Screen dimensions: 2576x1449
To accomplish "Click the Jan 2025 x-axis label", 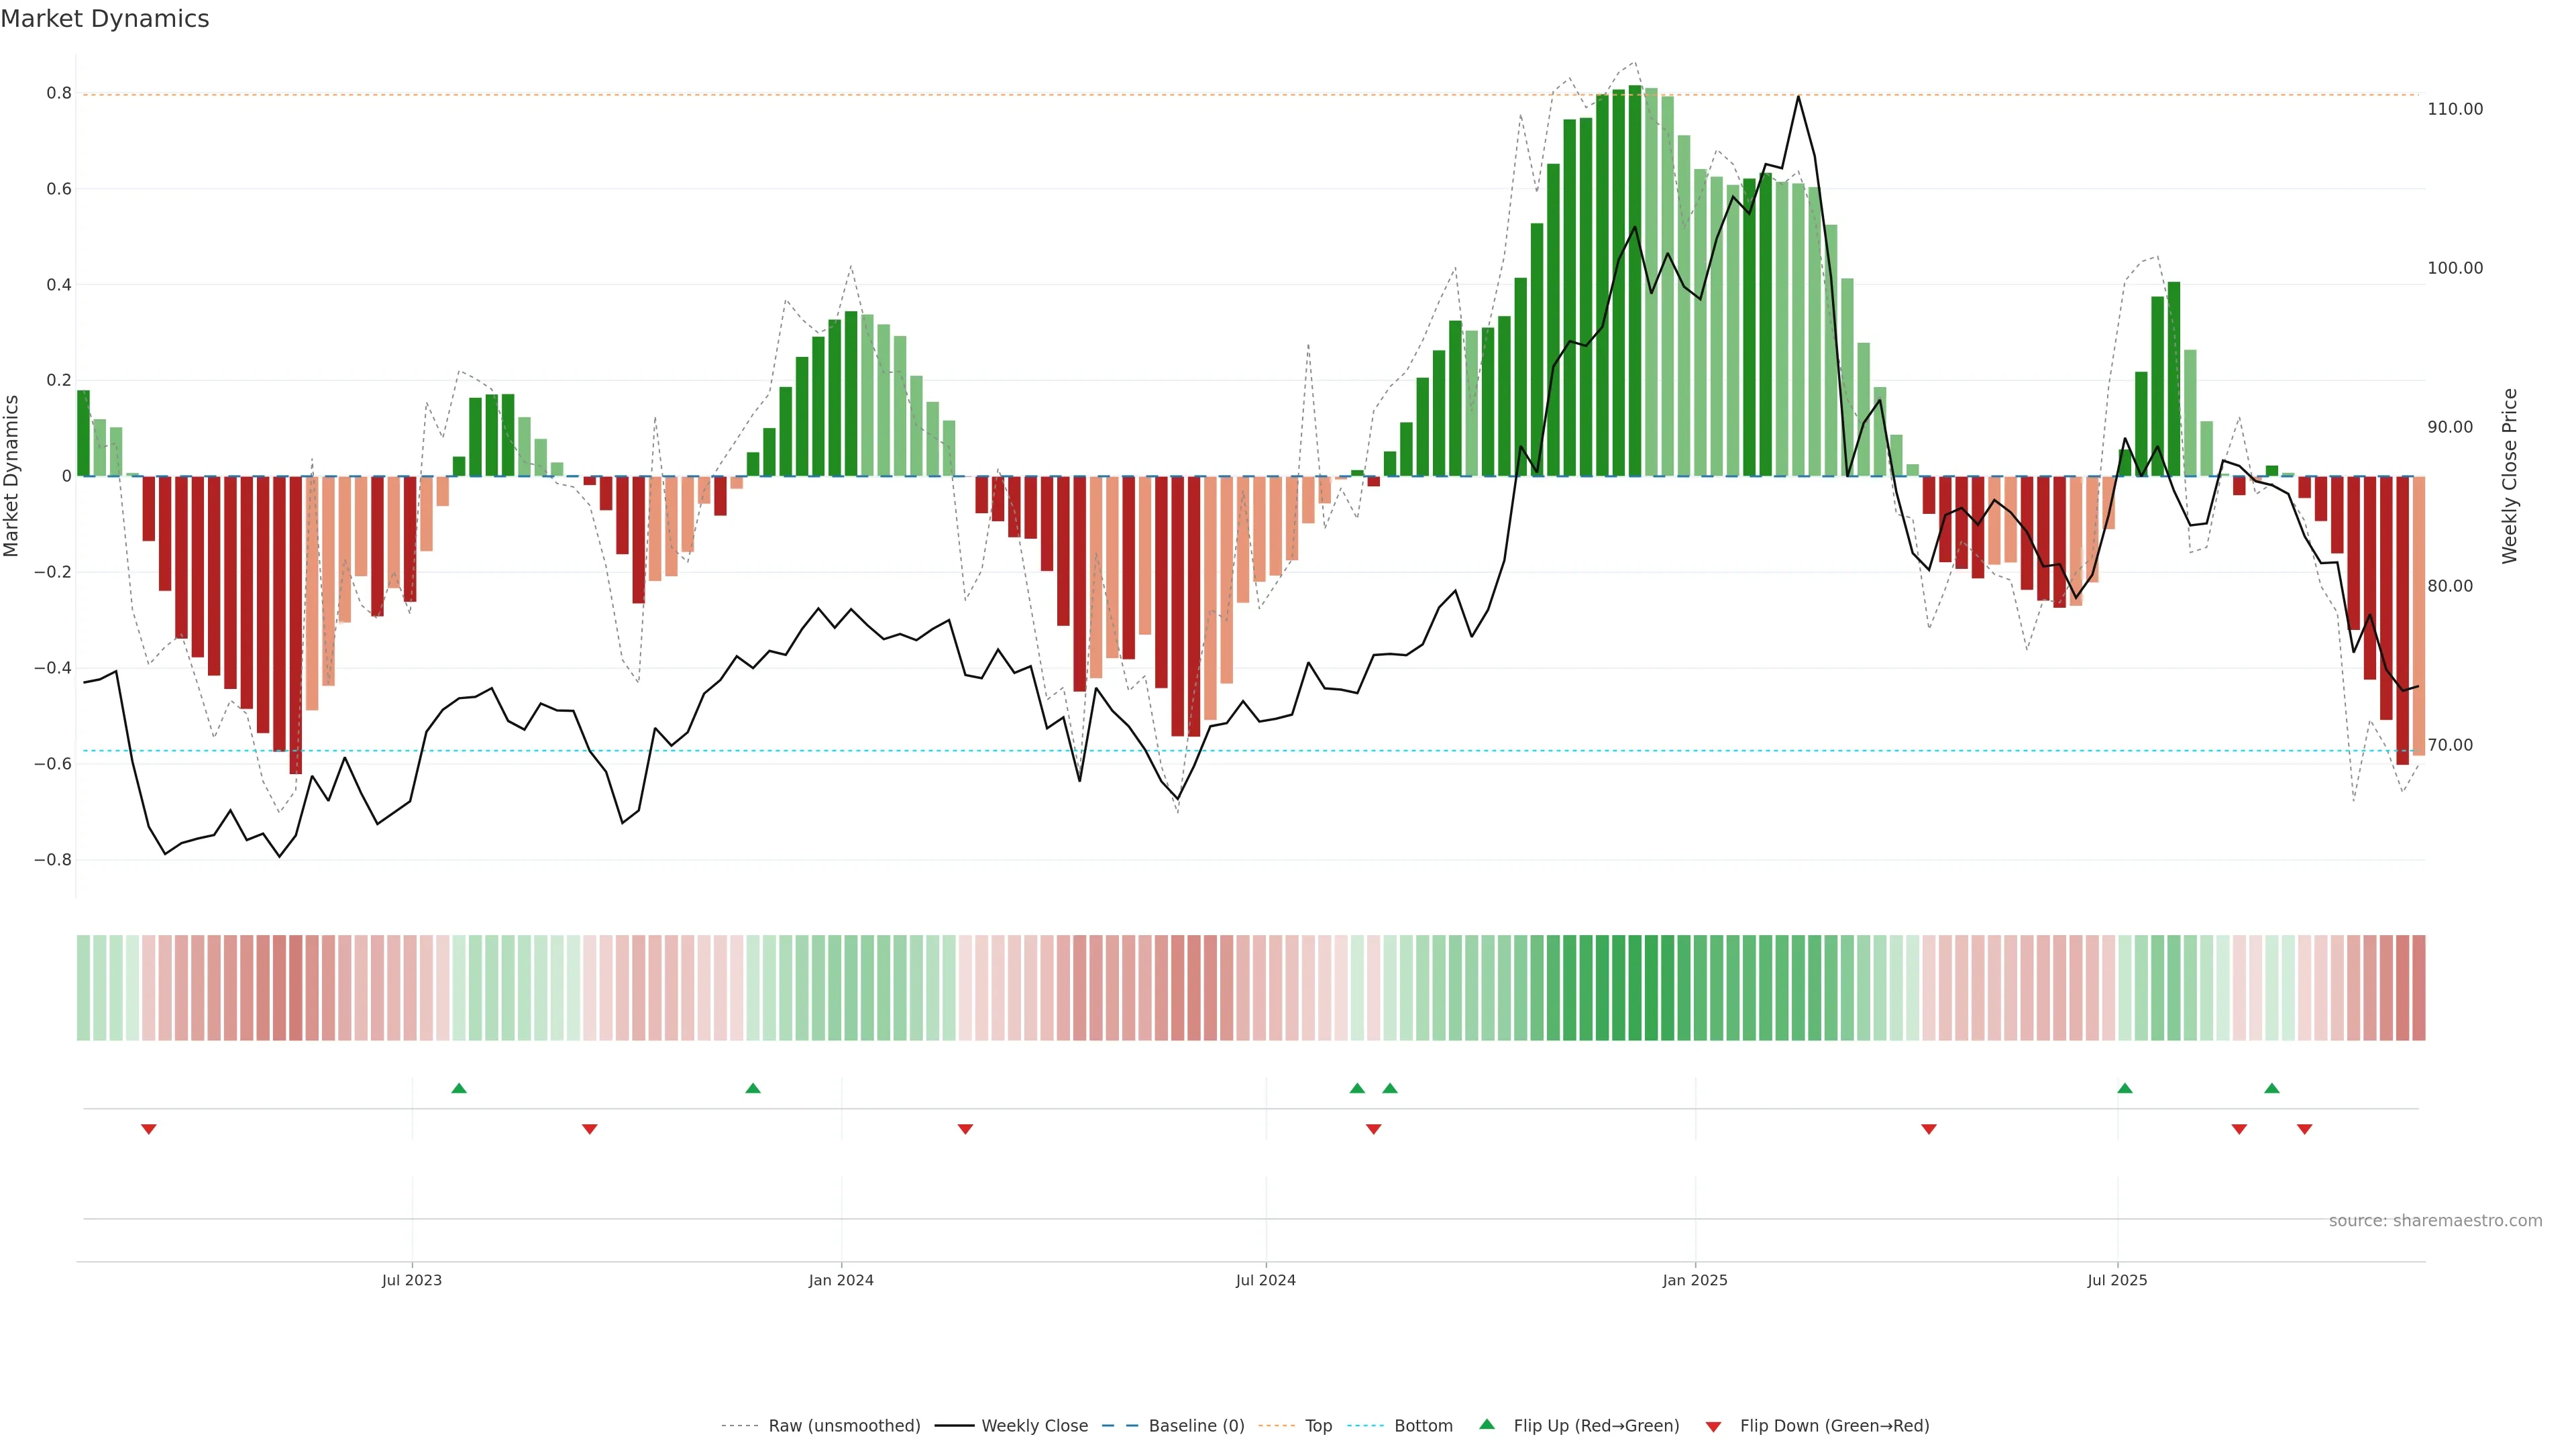I will pos(1695,1280).
